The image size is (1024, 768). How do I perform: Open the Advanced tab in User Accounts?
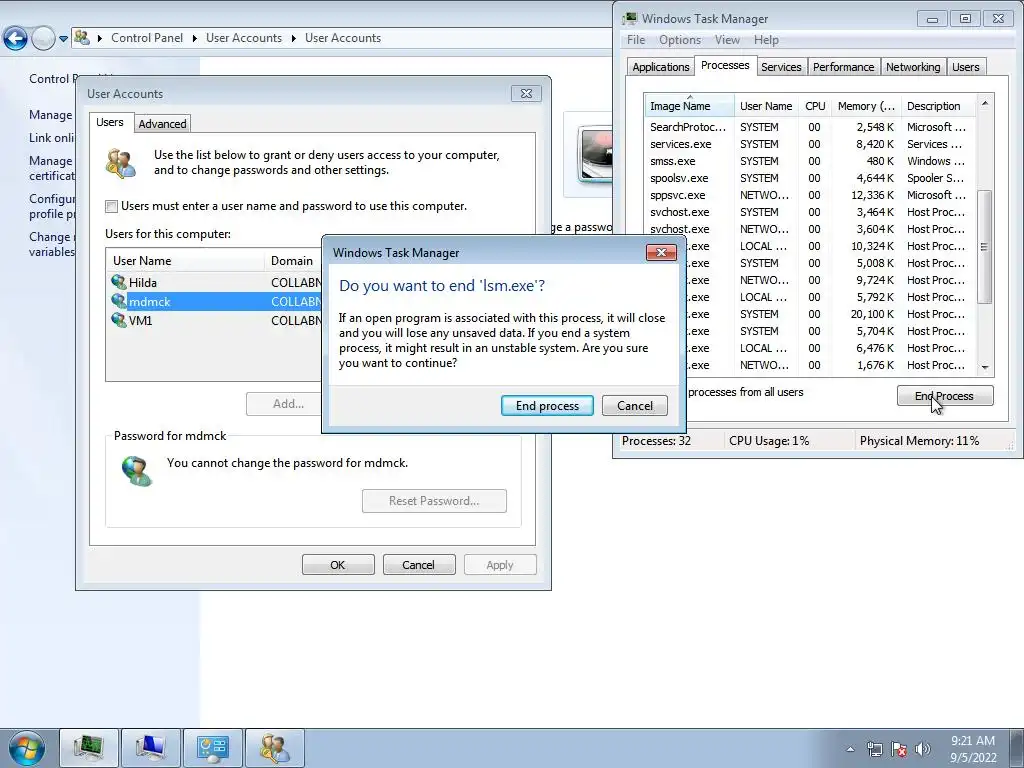point(163,123)
